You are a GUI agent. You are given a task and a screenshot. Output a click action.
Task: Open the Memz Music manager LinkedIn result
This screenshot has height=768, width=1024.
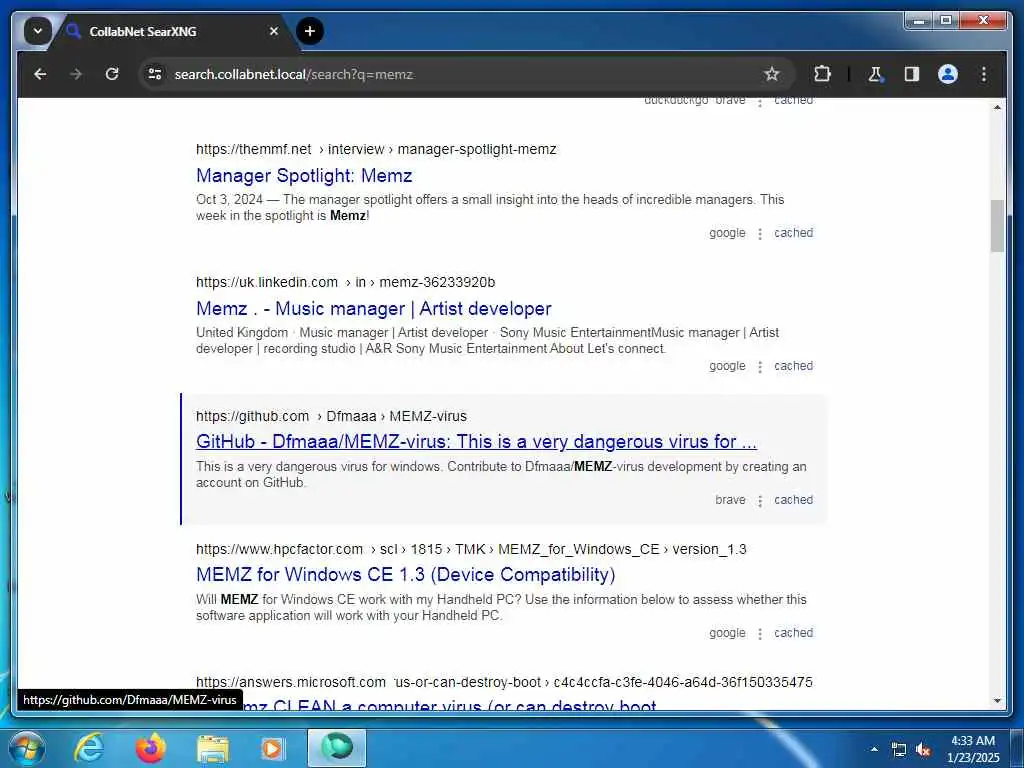coord(374,308)
